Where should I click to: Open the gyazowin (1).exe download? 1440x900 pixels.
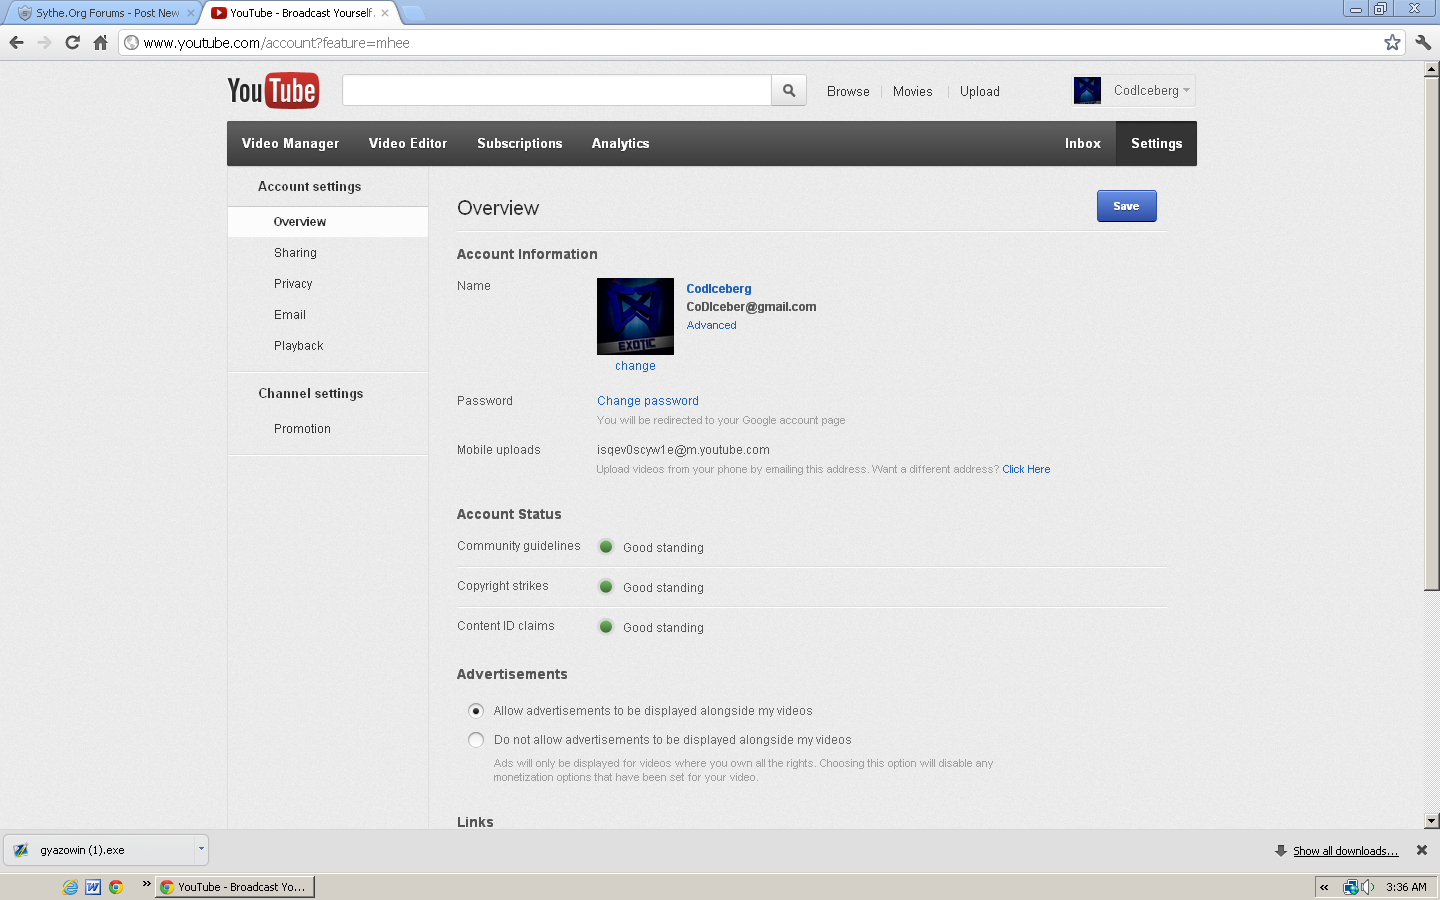click(x=100, y=850)
